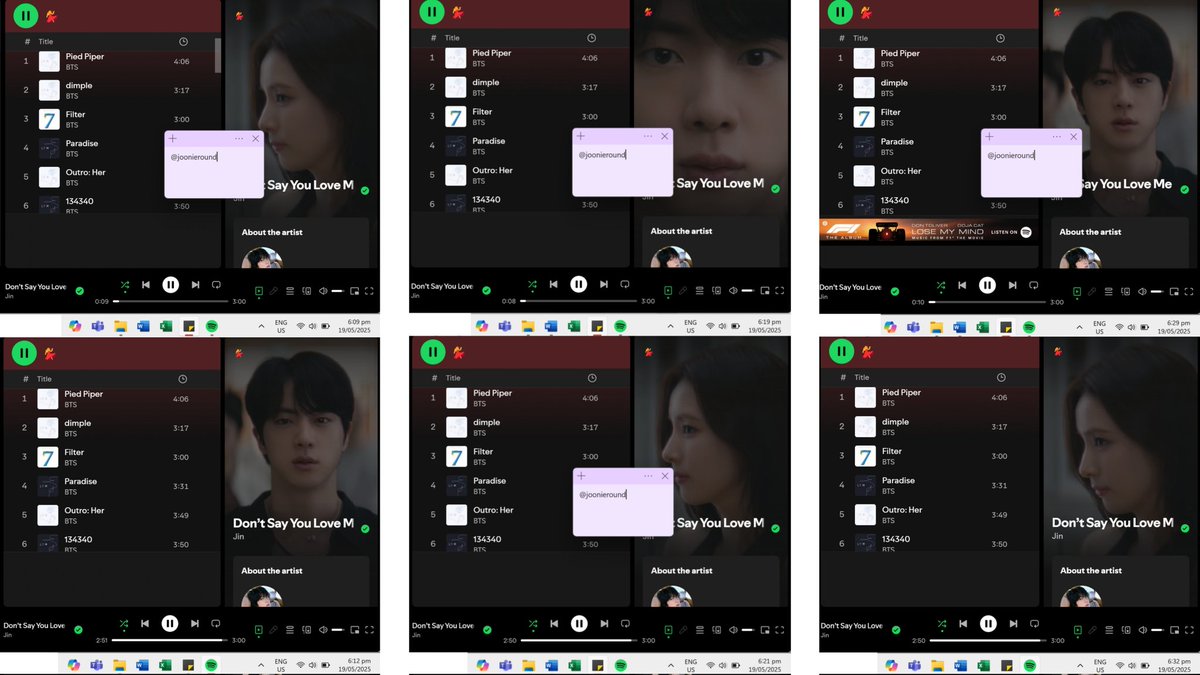Click ENG US language indicator in 6:12 pm taskbar

click(281, 665)
